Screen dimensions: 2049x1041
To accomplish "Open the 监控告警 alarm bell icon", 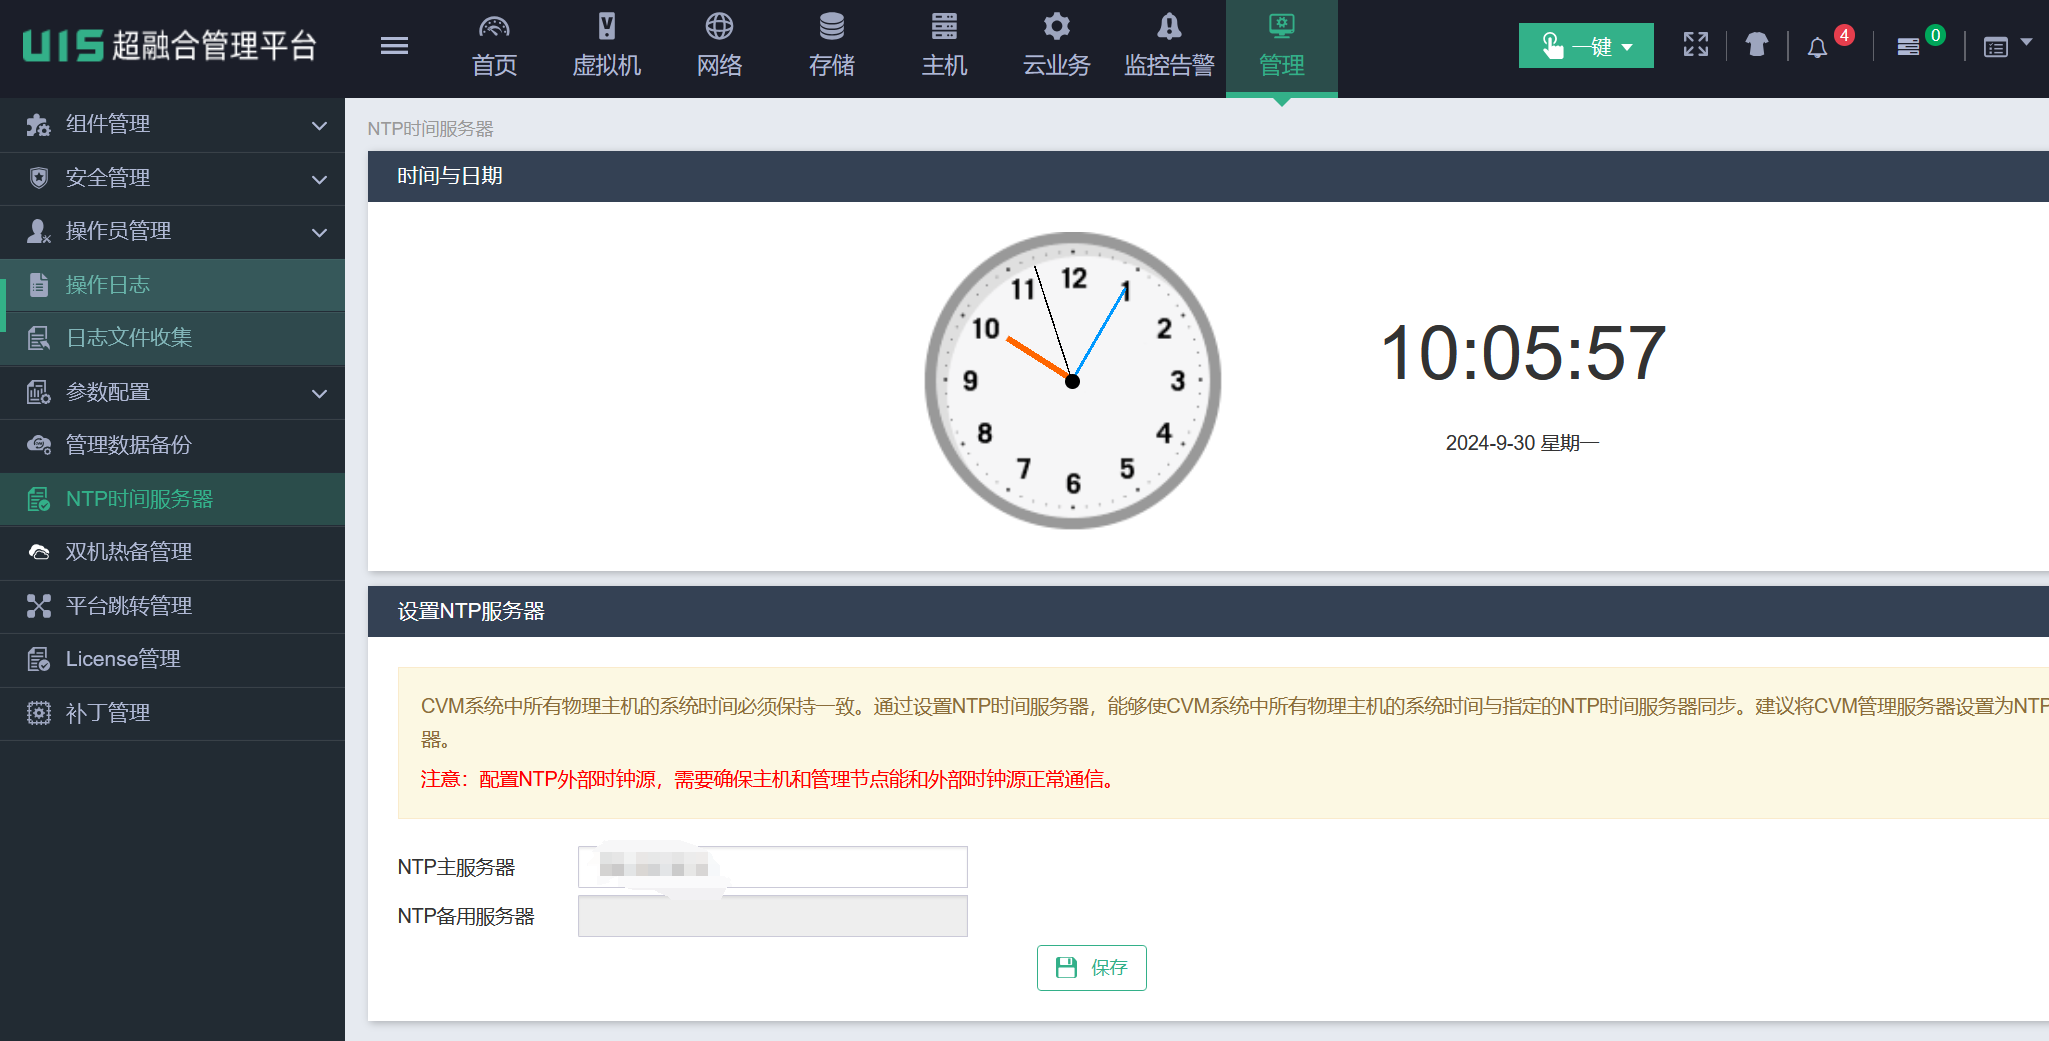I will (1169, 27).
